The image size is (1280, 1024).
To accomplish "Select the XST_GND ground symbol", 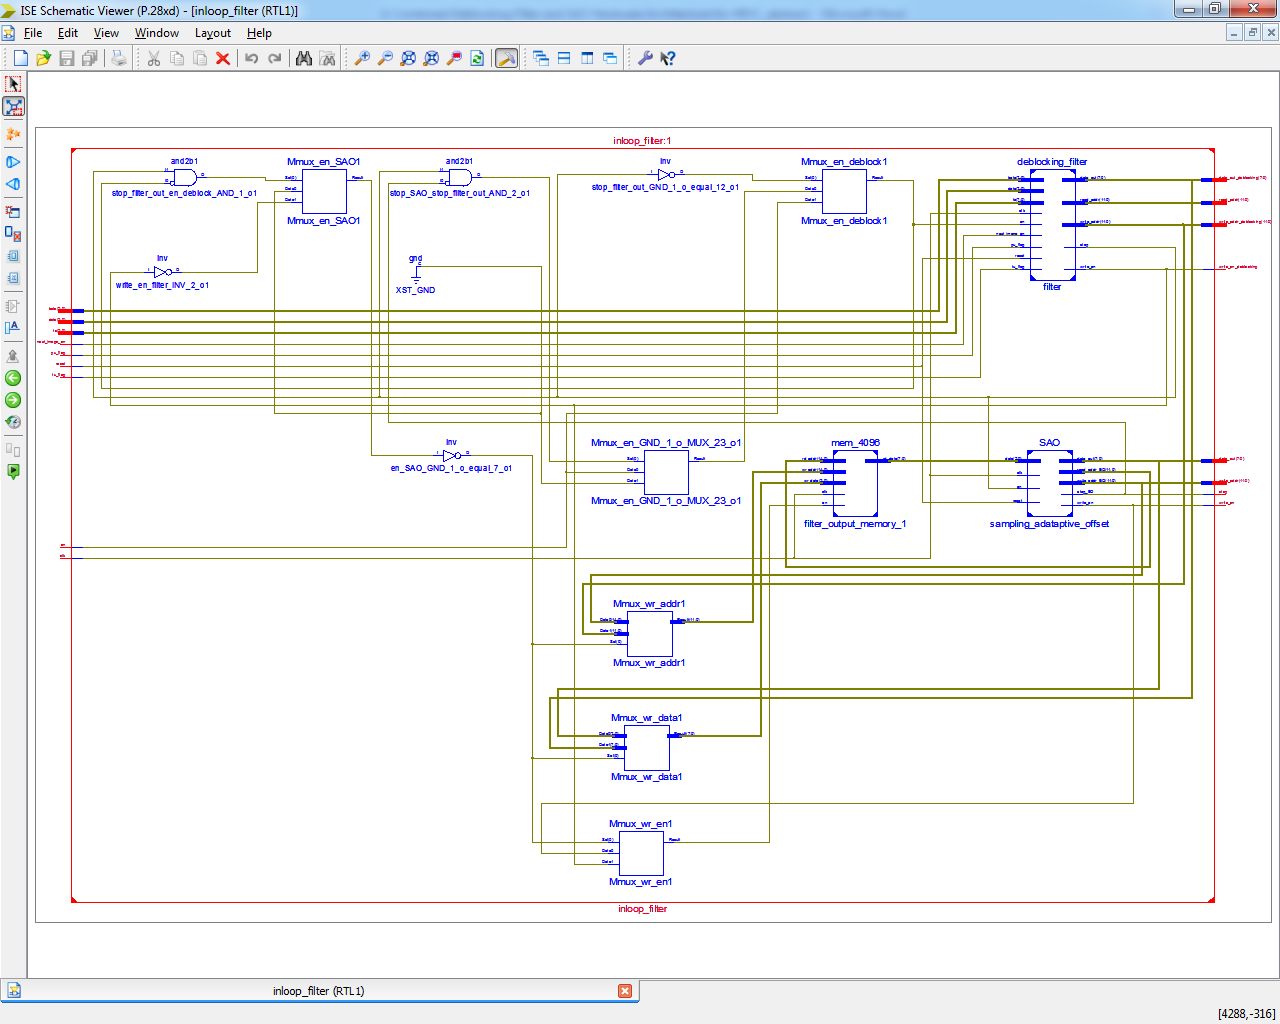I will (x=416, y=273).
